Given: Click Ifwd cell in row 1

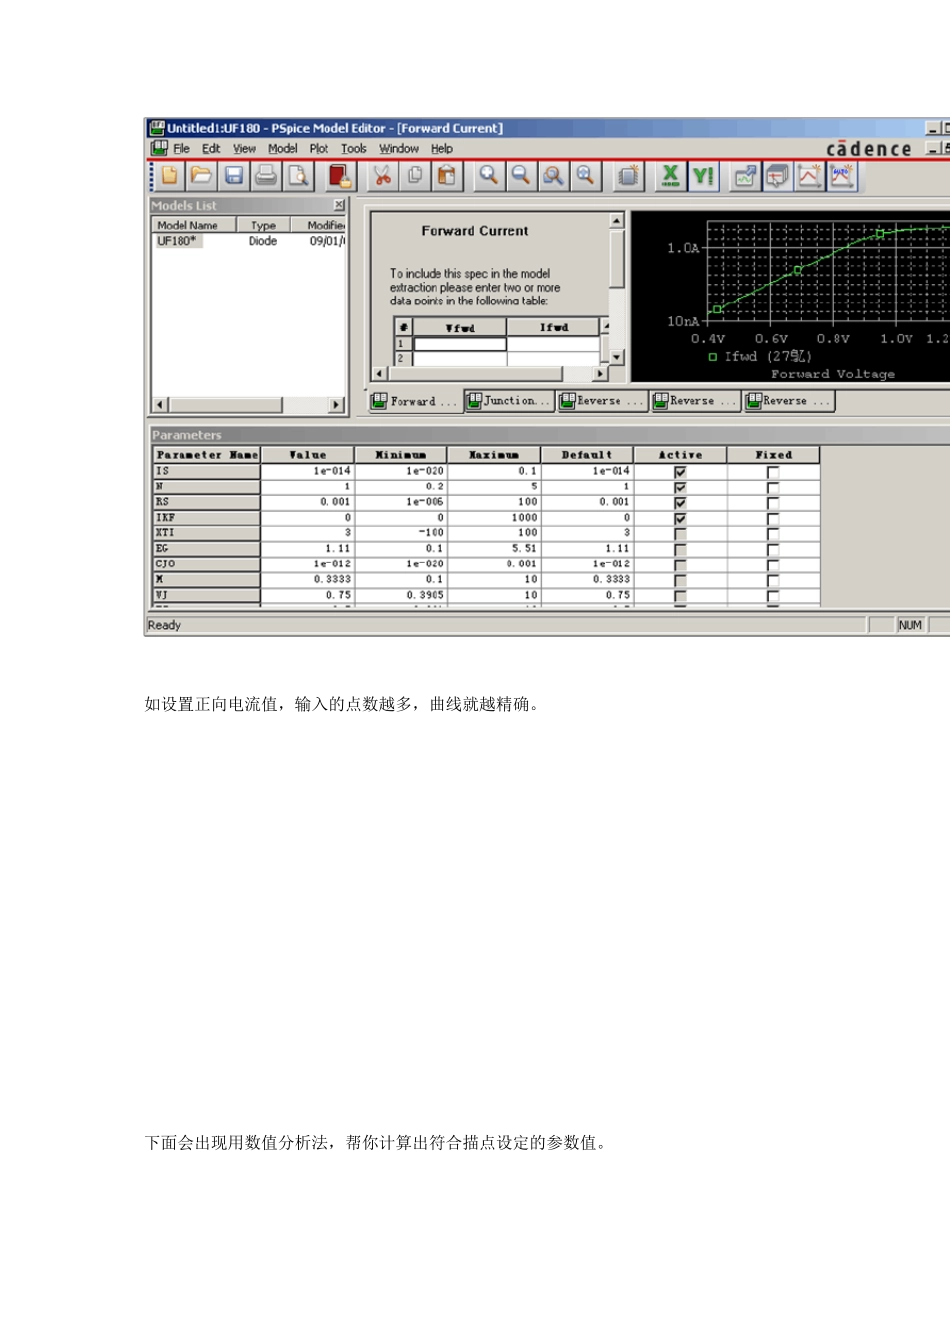Looking at the screenshot, I should click(x=553, y=343).
